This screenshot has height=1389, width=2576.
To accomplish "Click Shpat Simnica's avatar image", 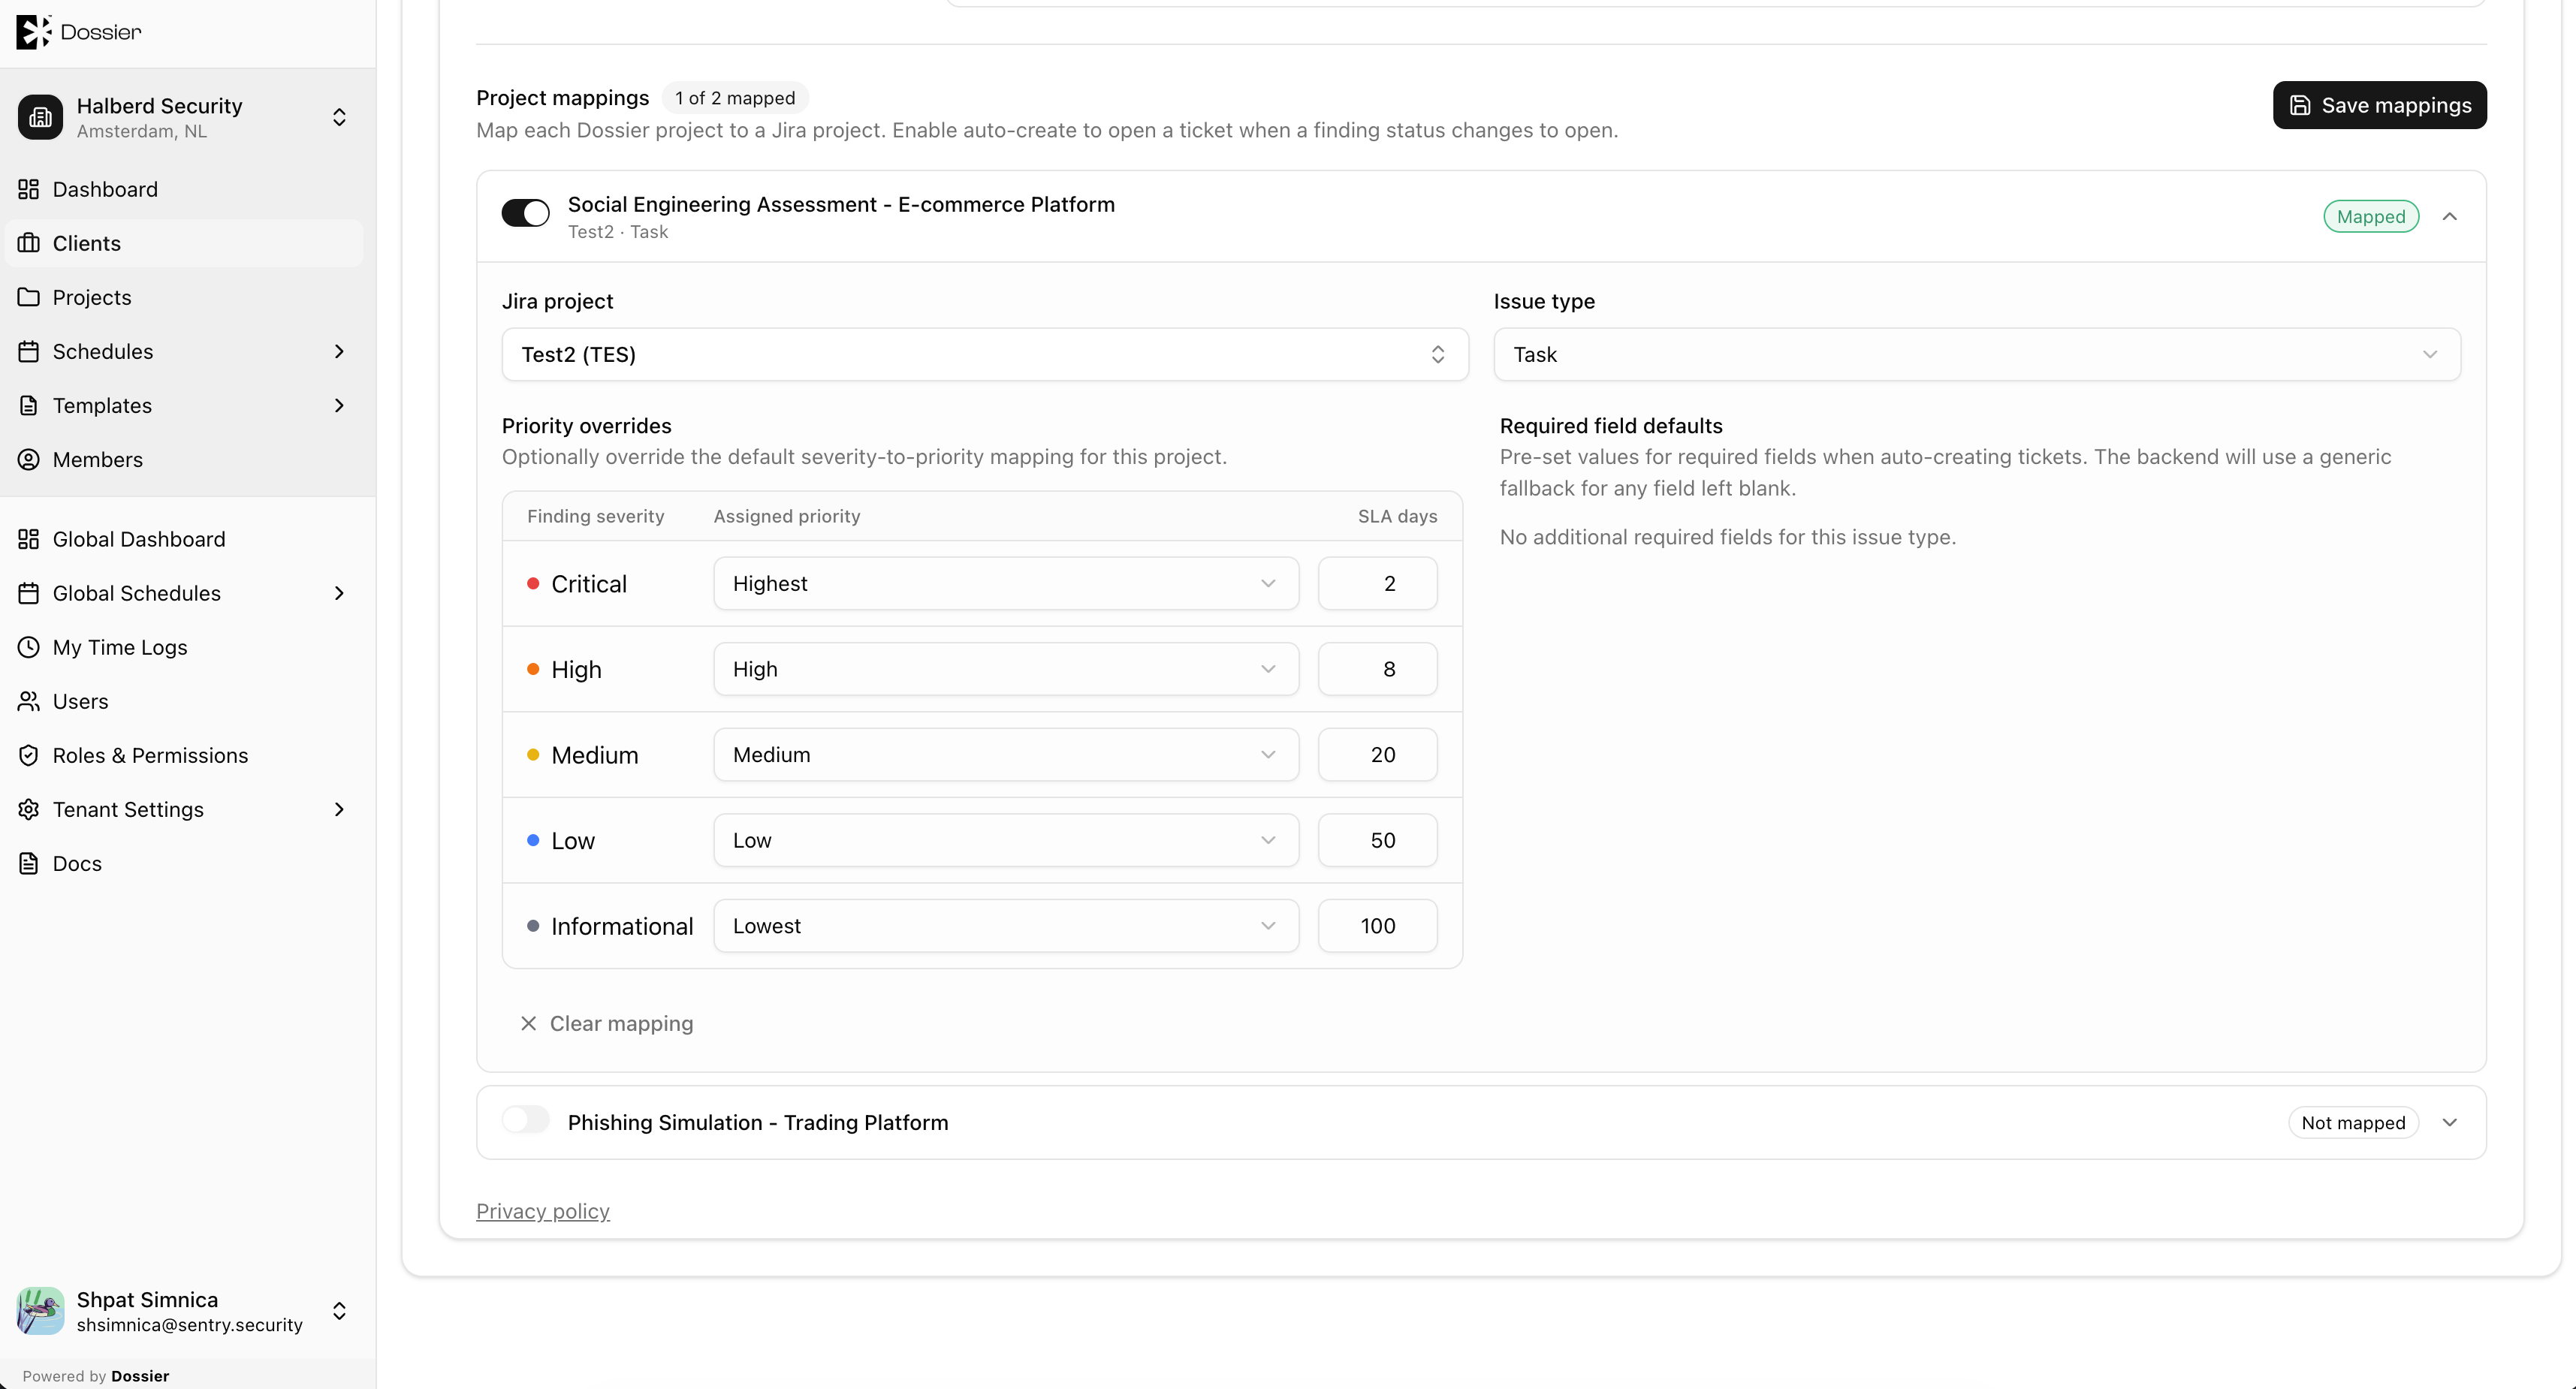I will point(40,1310).
